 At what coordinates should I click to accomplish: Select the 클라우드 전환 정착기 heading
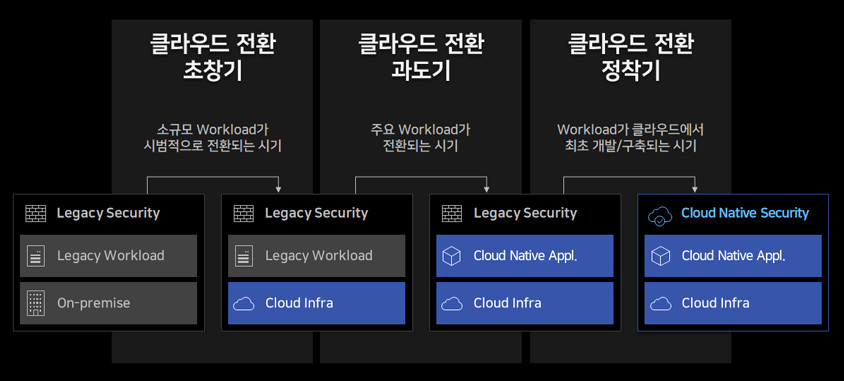pyautogui.click(x=630, y=57)
